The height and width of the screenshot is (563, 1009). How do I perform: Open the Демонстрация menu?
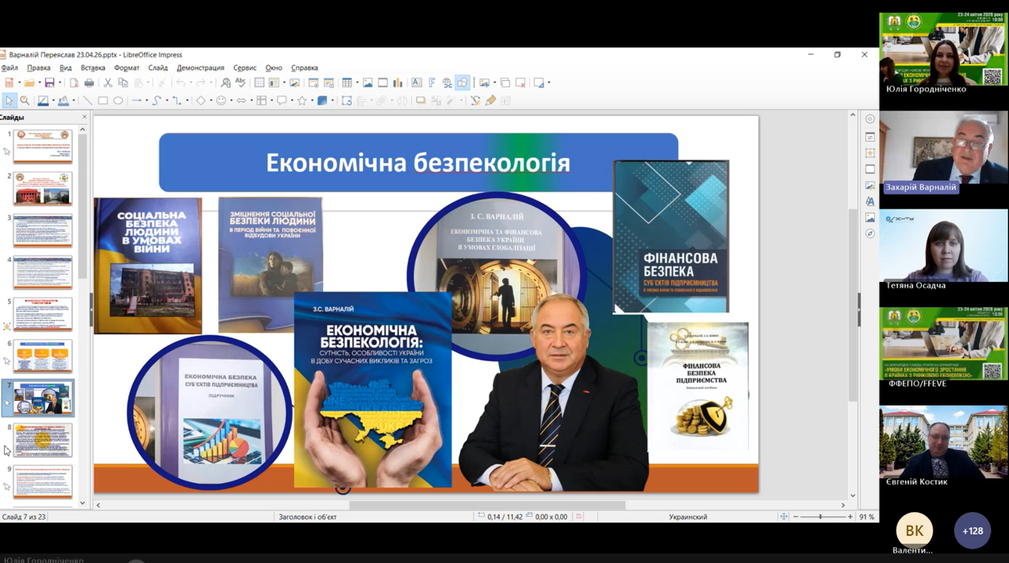tap(200, 68)
